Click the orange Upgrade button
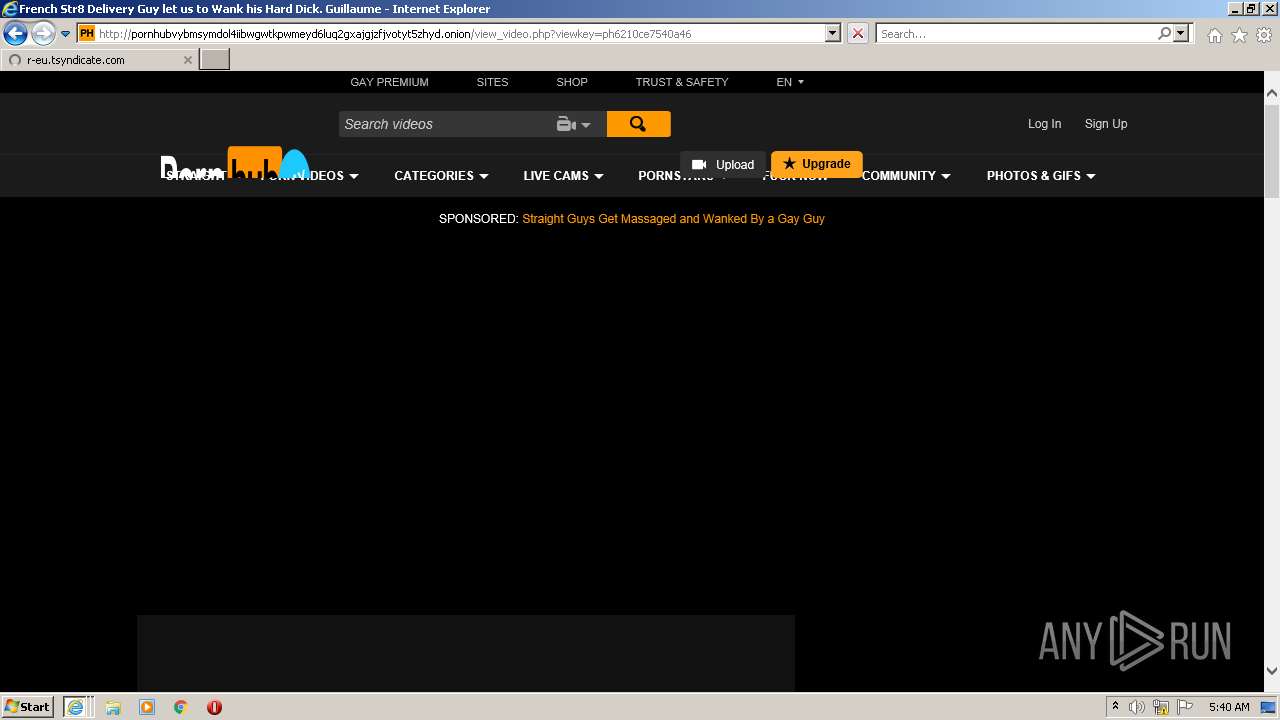The image size is (1280, 720). coord(817,164)
